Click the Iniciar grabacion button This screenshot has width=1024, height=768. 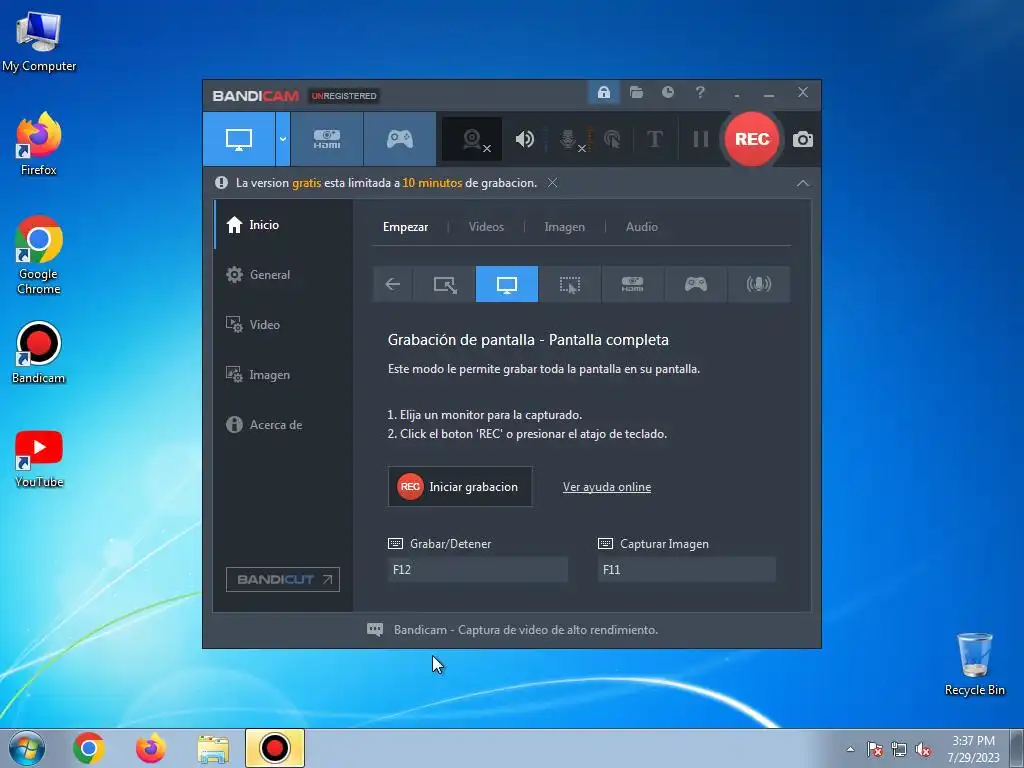[460, 487]
